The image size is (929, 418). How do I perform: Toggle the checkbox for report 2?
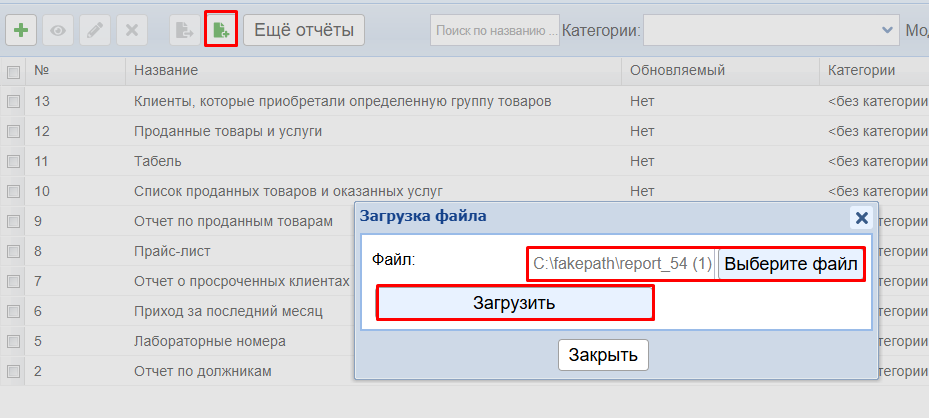(13, 372)
